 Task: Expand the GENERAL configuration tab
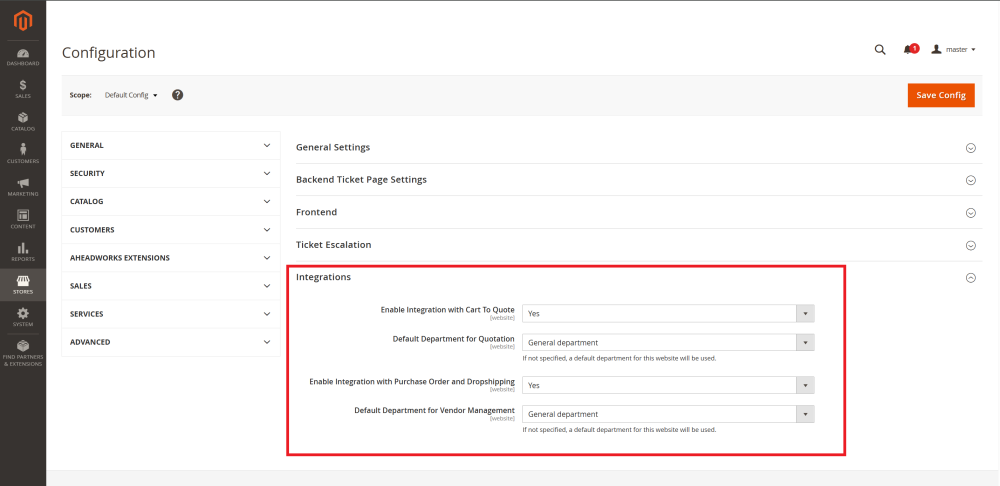point(170,145)
